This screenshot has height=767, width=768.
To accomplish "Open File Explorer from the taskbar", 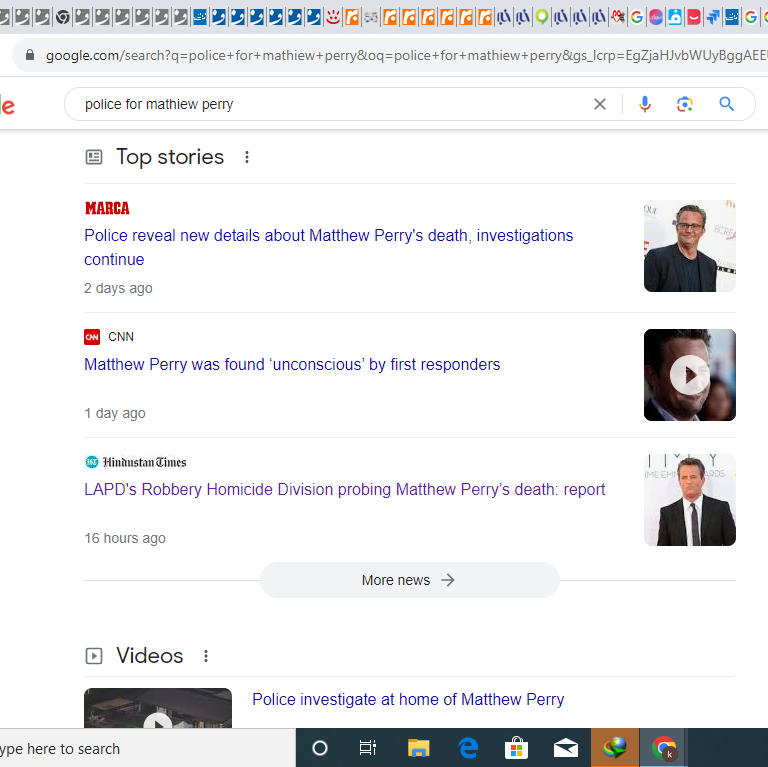I will [418, 748].
